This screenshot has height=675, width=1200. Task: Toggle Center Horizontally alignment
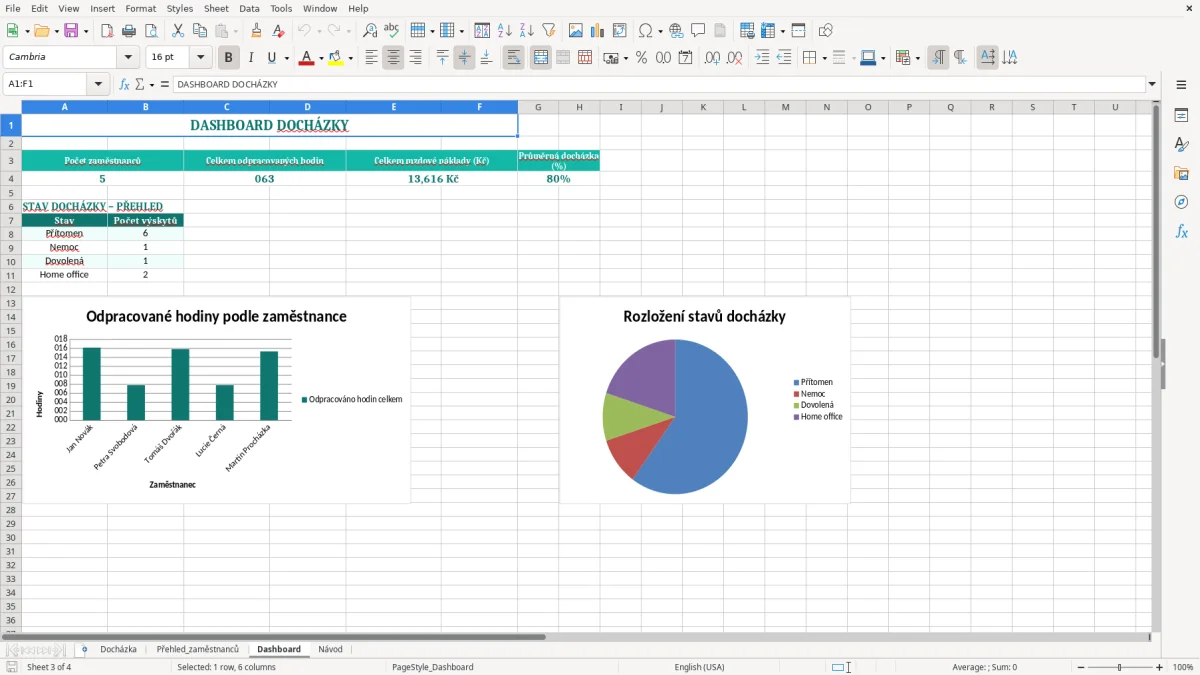click(393, 58)
